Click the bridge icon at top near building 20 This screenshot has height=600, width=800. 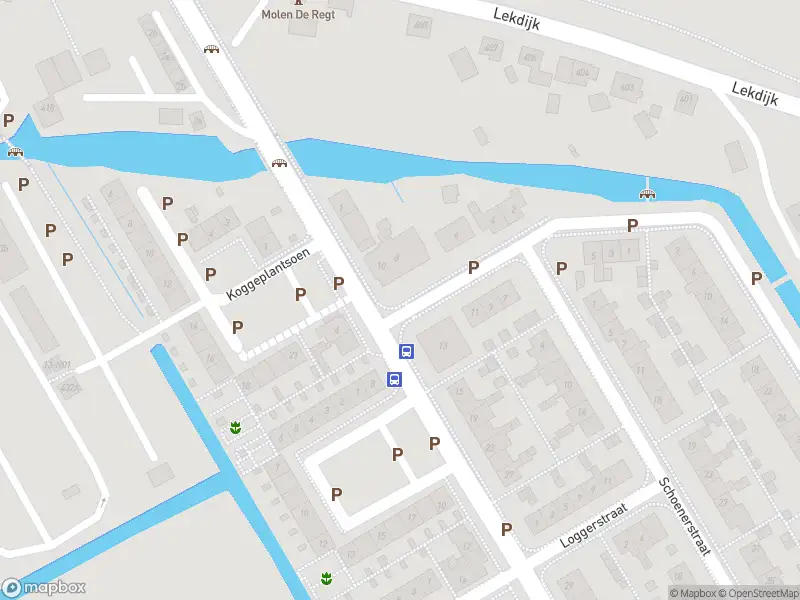click(211, 49)
